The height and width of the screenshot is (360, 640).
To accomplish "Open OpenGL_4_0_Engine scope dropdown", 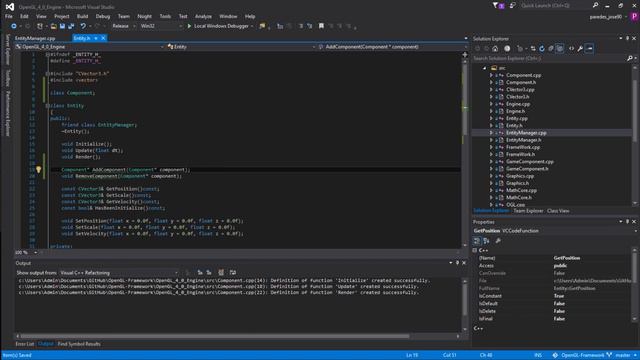I will (89, 47).
